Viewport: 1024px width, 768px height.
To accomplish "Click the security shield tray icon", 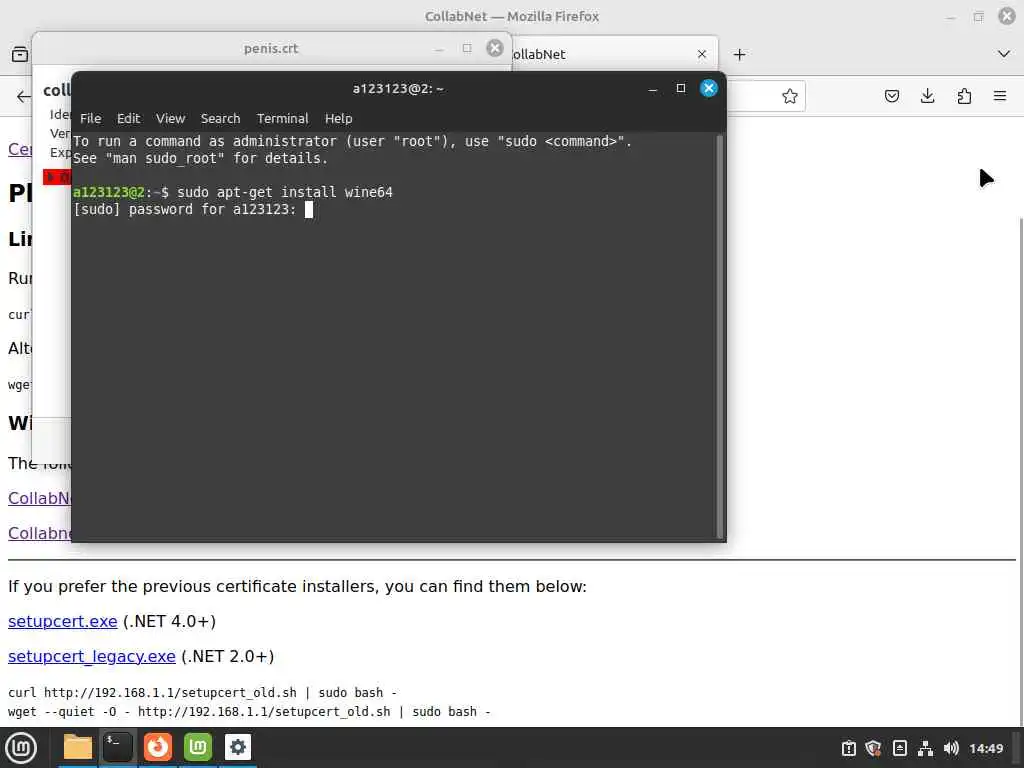I will [x=873, y=748].
